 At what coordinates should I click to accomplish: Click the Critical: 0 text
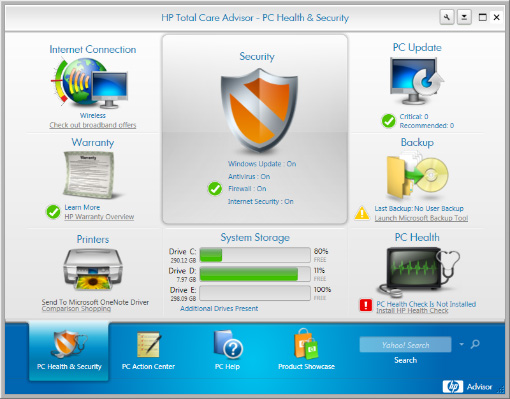point(414,116)
